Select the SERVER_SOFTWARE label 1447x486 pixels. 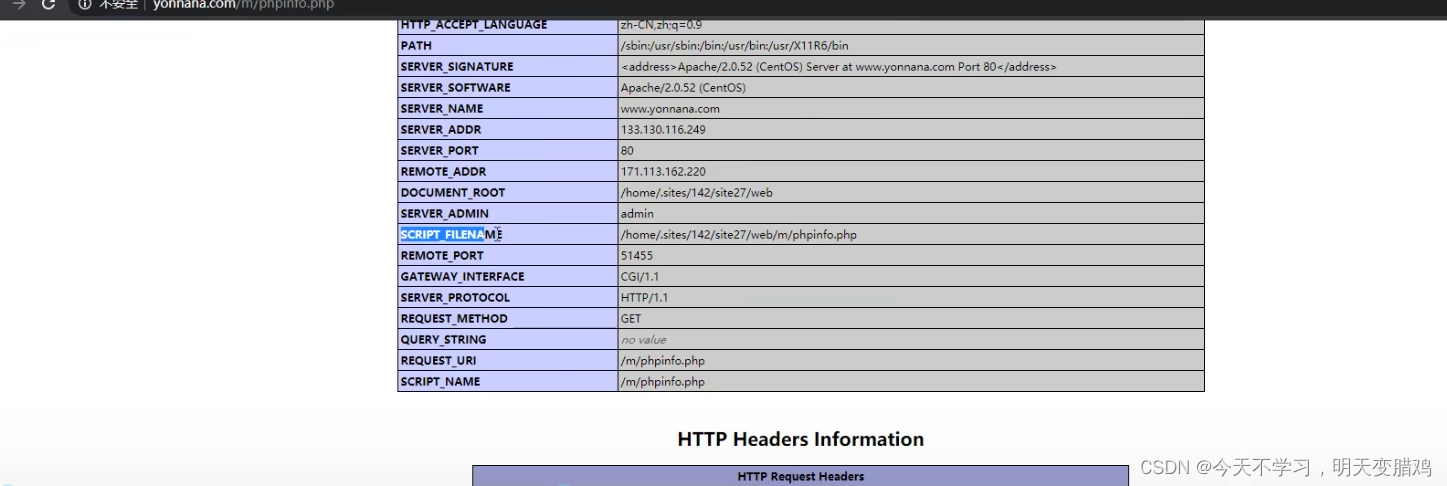pyautogui.click(x=456, y=88)
